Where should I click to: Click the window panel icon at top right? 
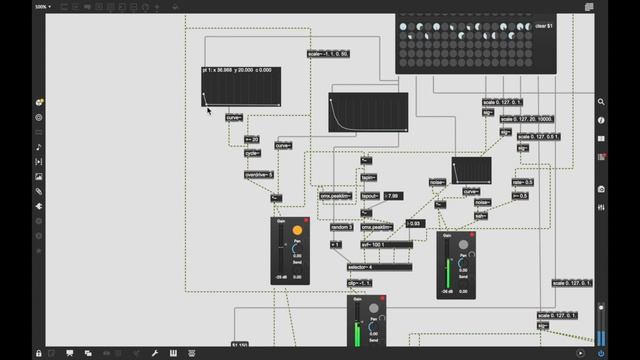point(589,7)
